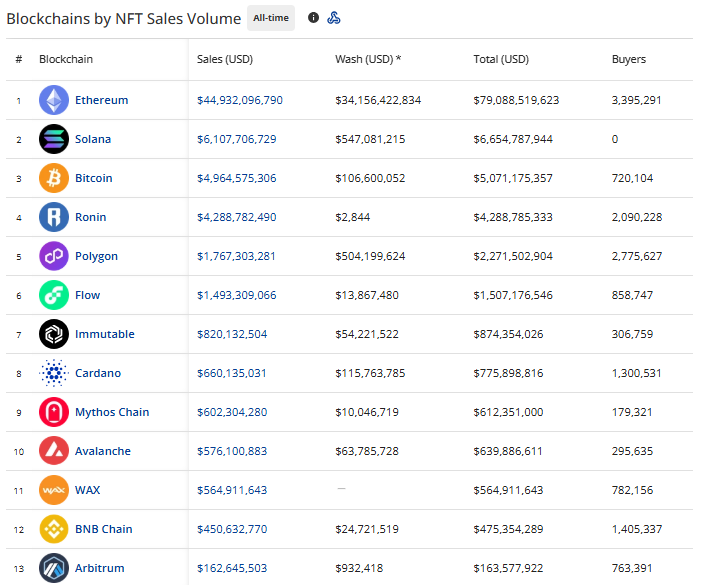Click the Immutable logo icon

pos(54,334)
